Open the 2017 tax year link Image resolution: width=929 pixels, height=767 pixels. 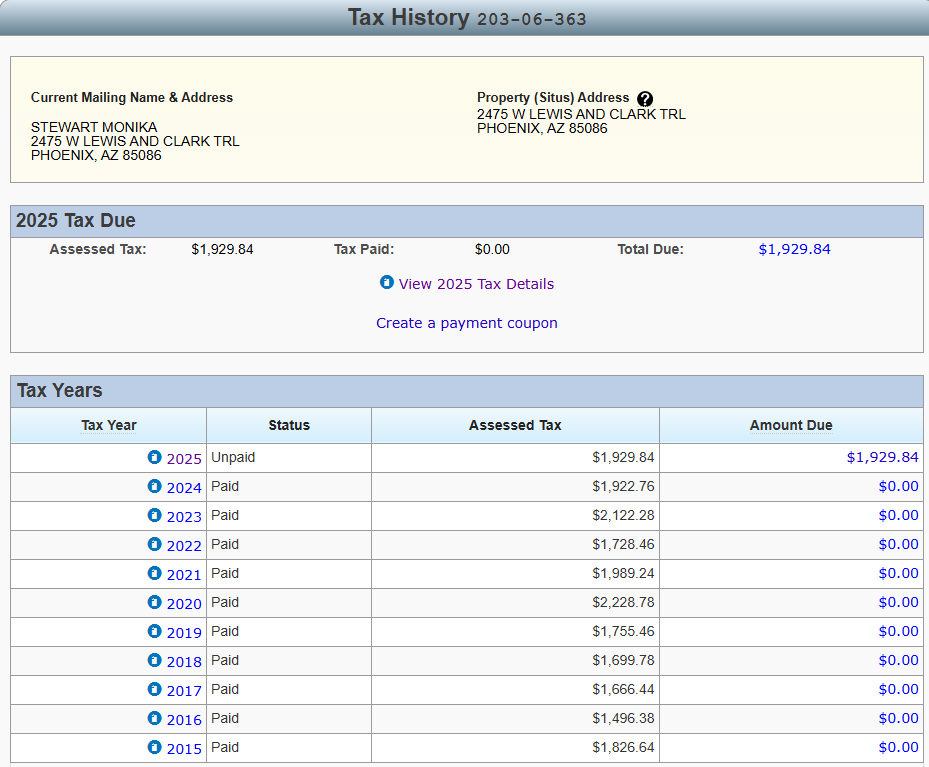(184, 691)
